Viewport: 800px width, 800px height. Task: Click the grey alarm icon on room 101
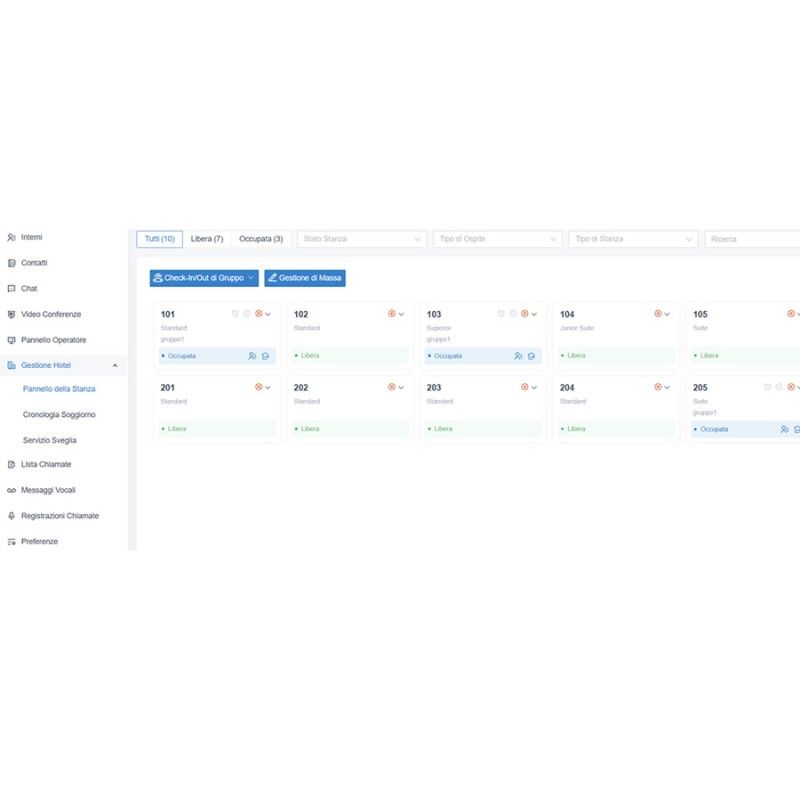[x=235, y=314]
